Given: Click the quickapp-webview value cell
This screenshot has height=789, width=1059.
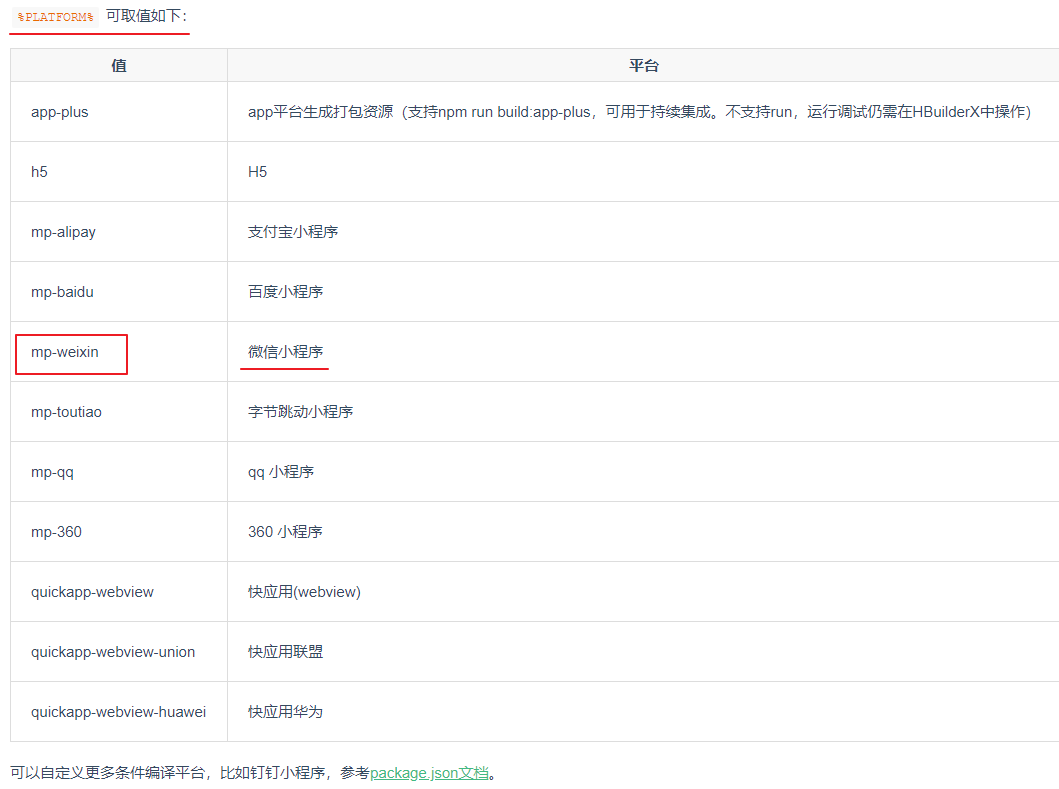Looking at the screenshot, I should pyautogui.click(x=119, y=592).
